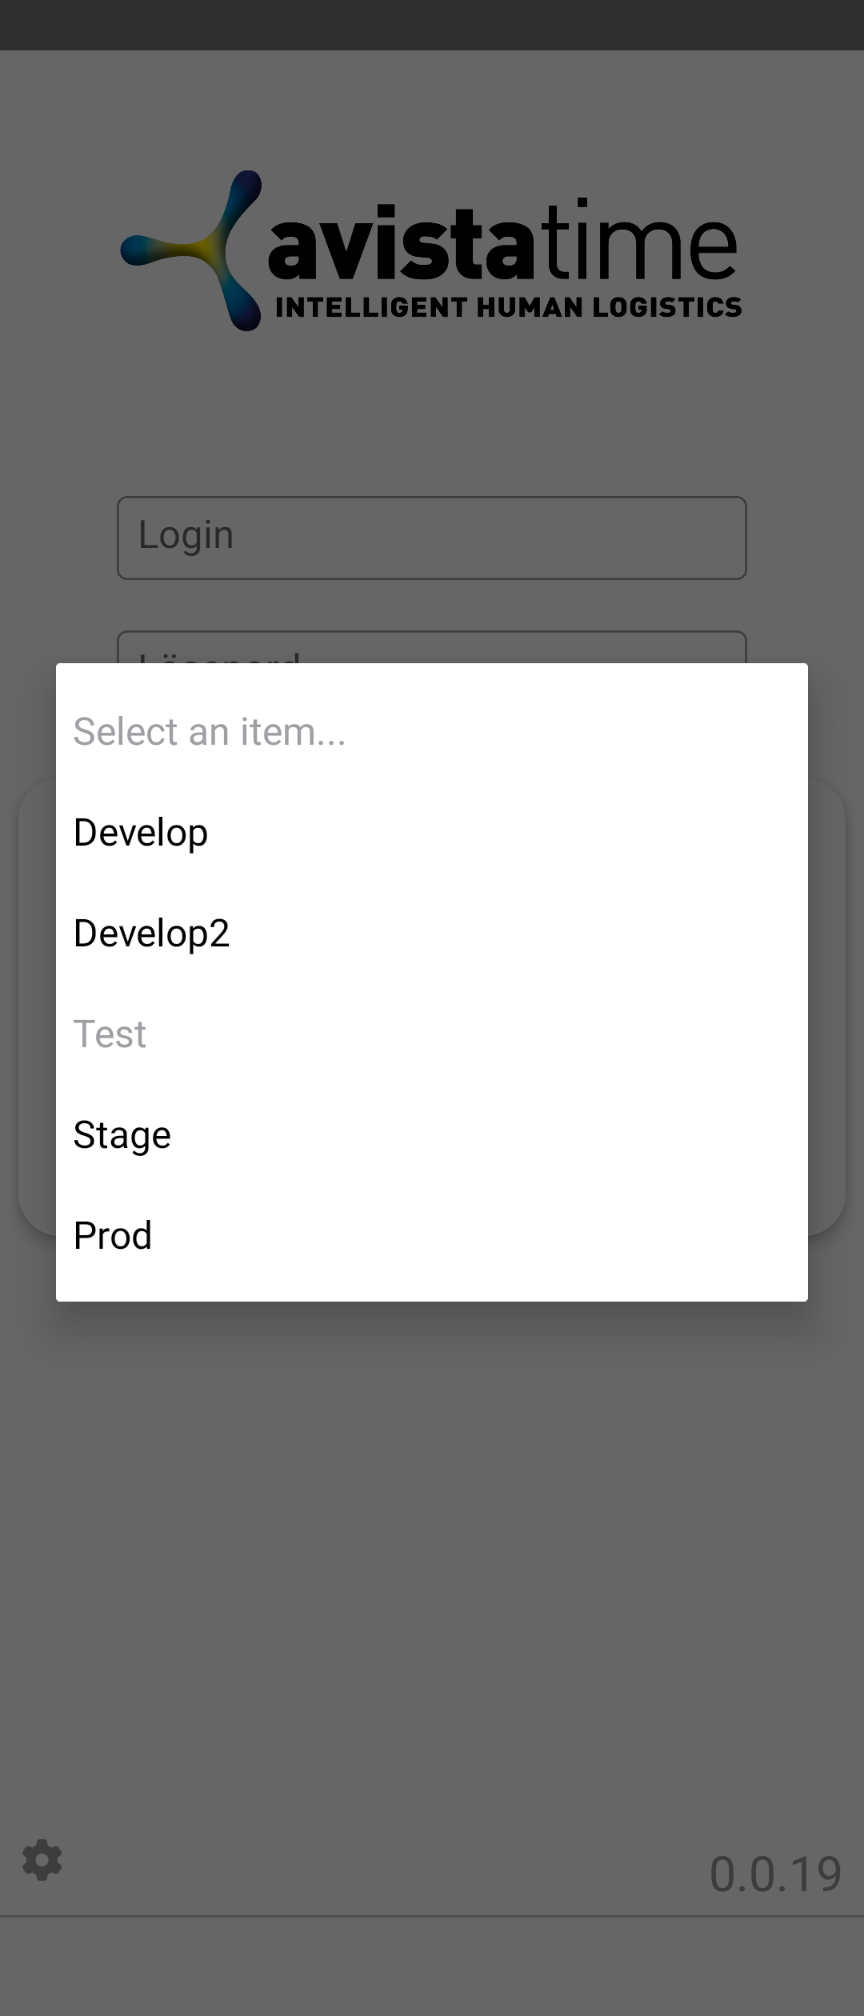Dismiss the dialog by tapping the dimmed area below it
The image size is (864, 2016).
click(x=432, y=1550)
